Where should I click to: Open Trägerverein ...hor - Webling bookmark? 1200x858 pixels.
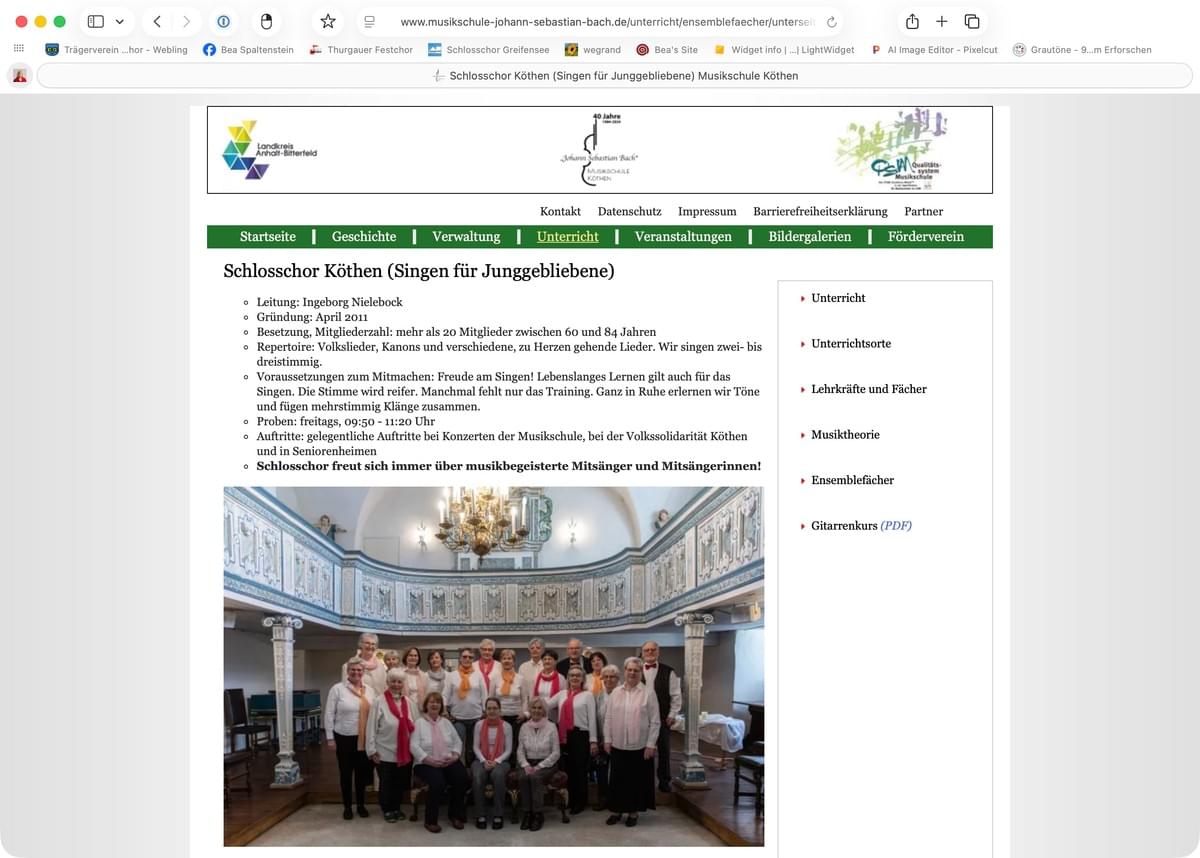tap(116, 49)
